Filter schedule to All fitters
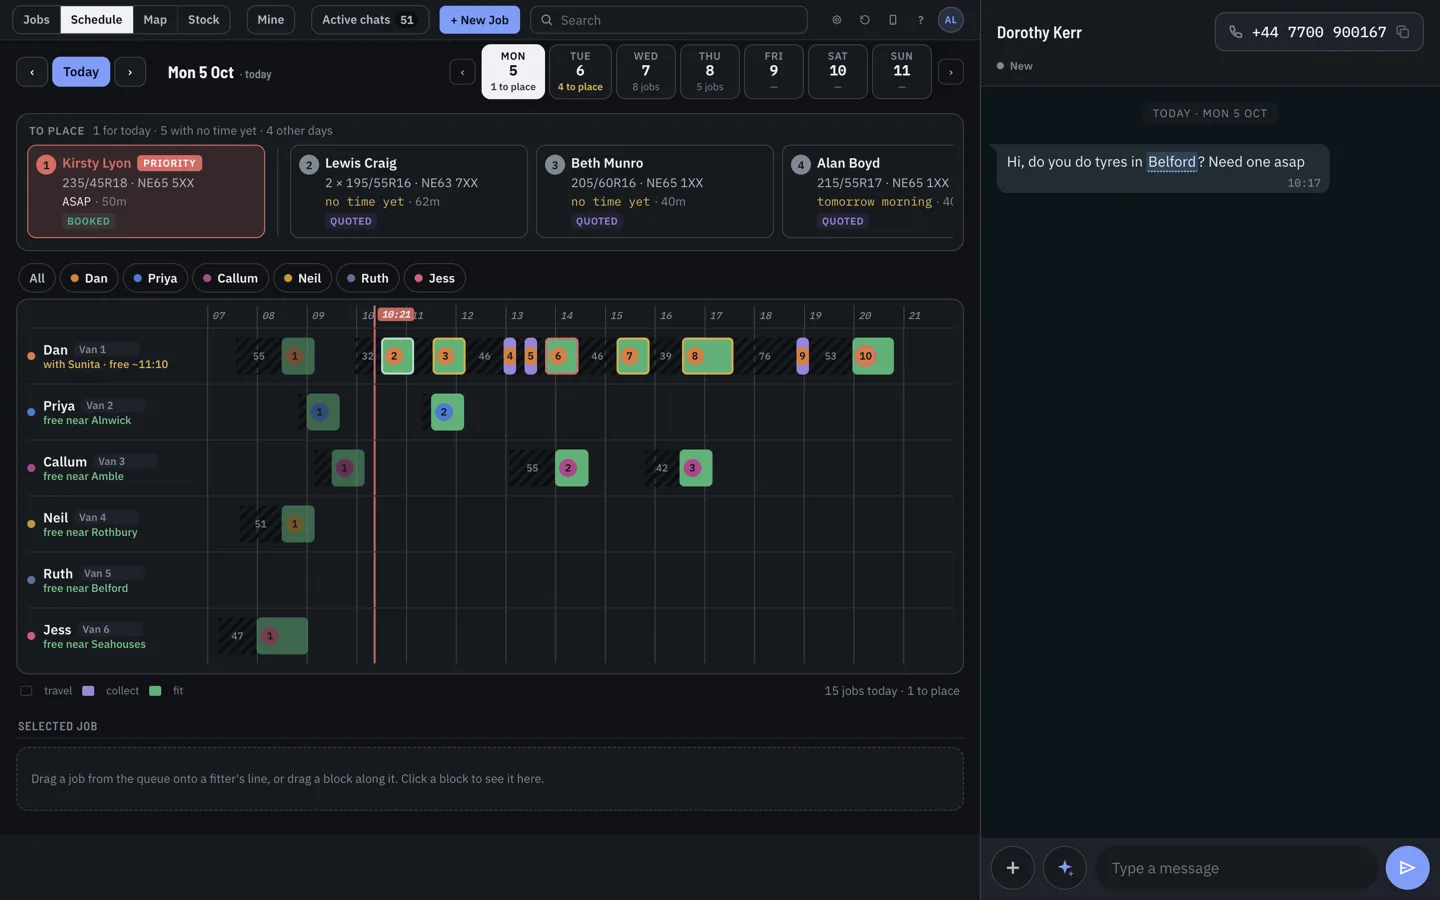This screenshot has width=1440, height=900. click(37, 278)
